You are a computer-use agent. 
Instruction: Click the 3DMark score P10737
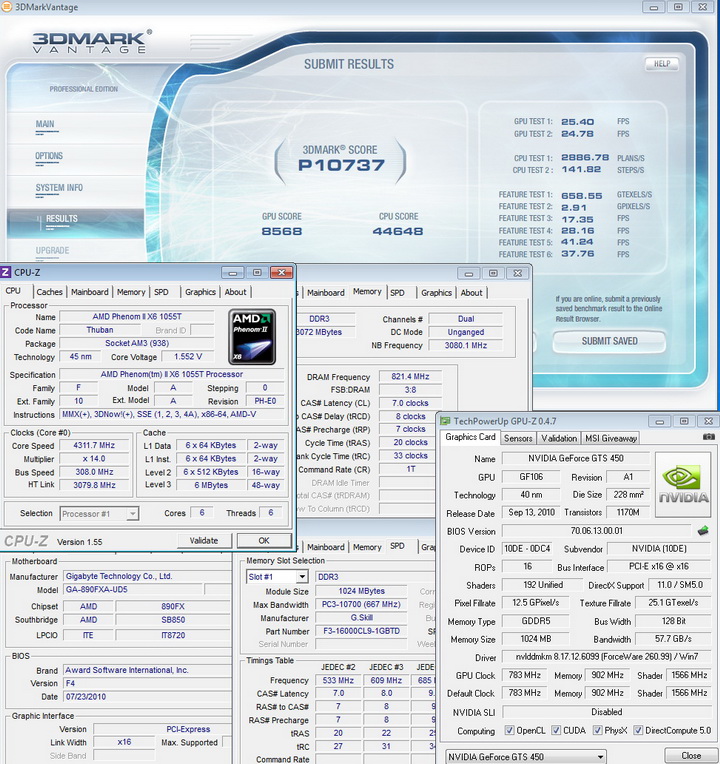341,165
